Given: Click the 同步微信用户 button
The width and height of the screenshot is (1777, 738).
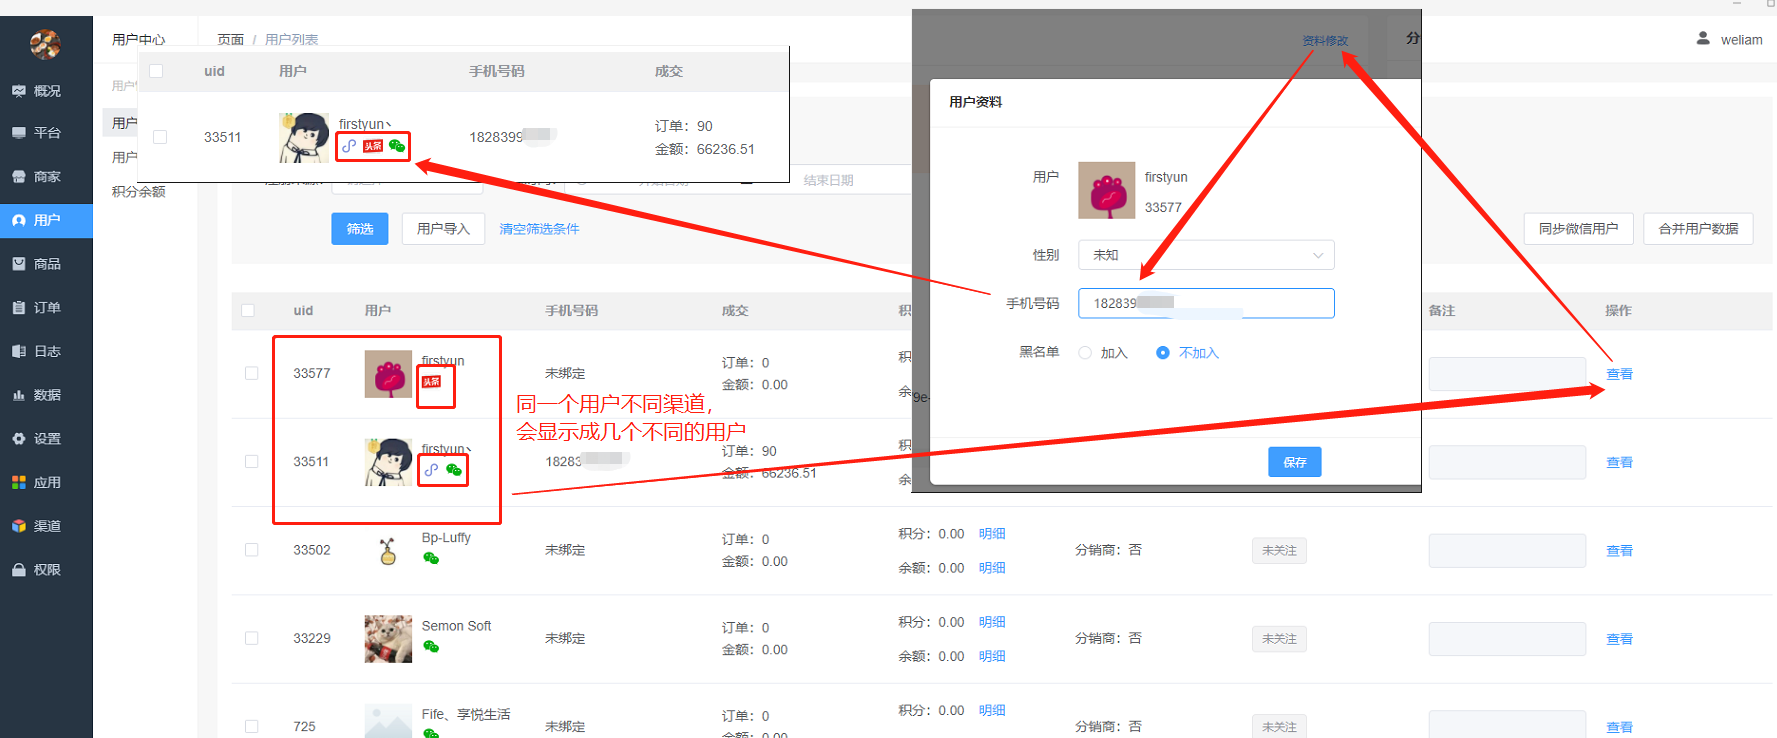Looking at the screenshot, I should pyautogui.click(x=1579, y=229).
